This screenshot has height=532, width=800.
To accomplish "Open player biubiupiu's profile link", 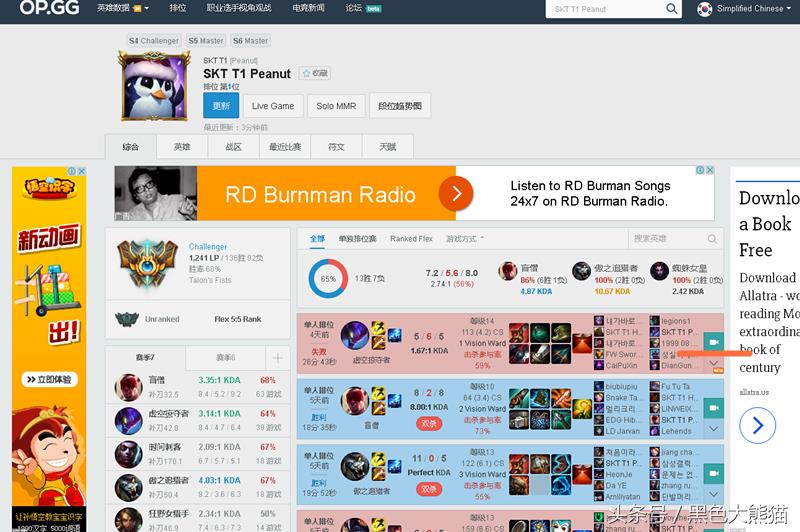I will 621,387.
